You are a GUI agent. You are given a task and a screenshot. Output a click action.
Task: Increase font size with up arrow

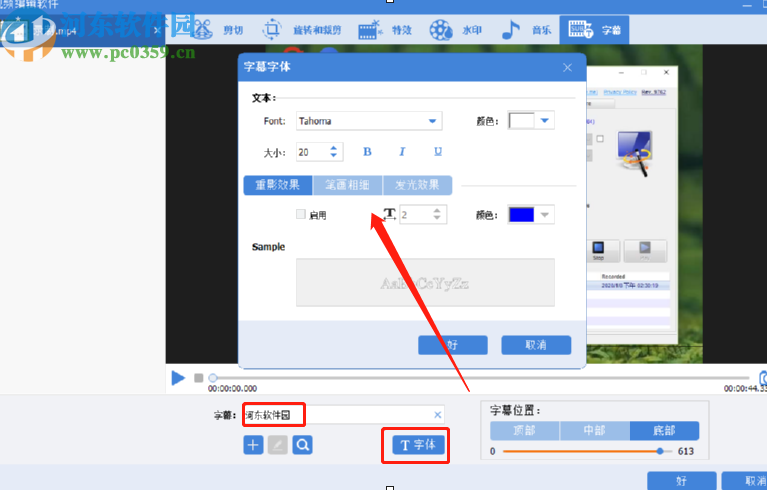[334, 148]
